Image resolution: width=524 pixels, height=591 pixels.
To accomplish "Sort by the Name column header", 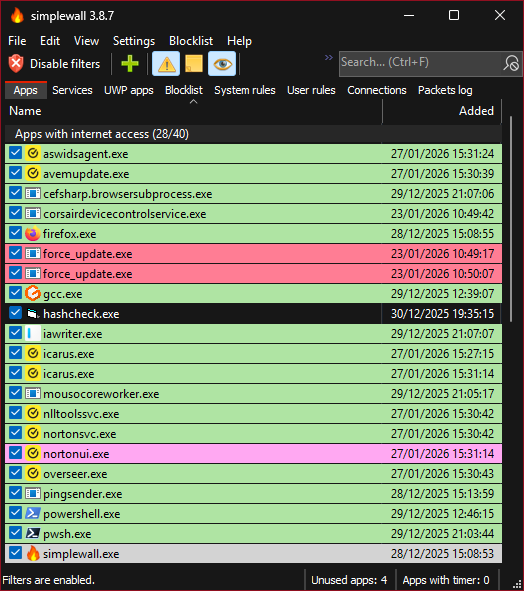I will pyautogui.click(x=193, y=111).
